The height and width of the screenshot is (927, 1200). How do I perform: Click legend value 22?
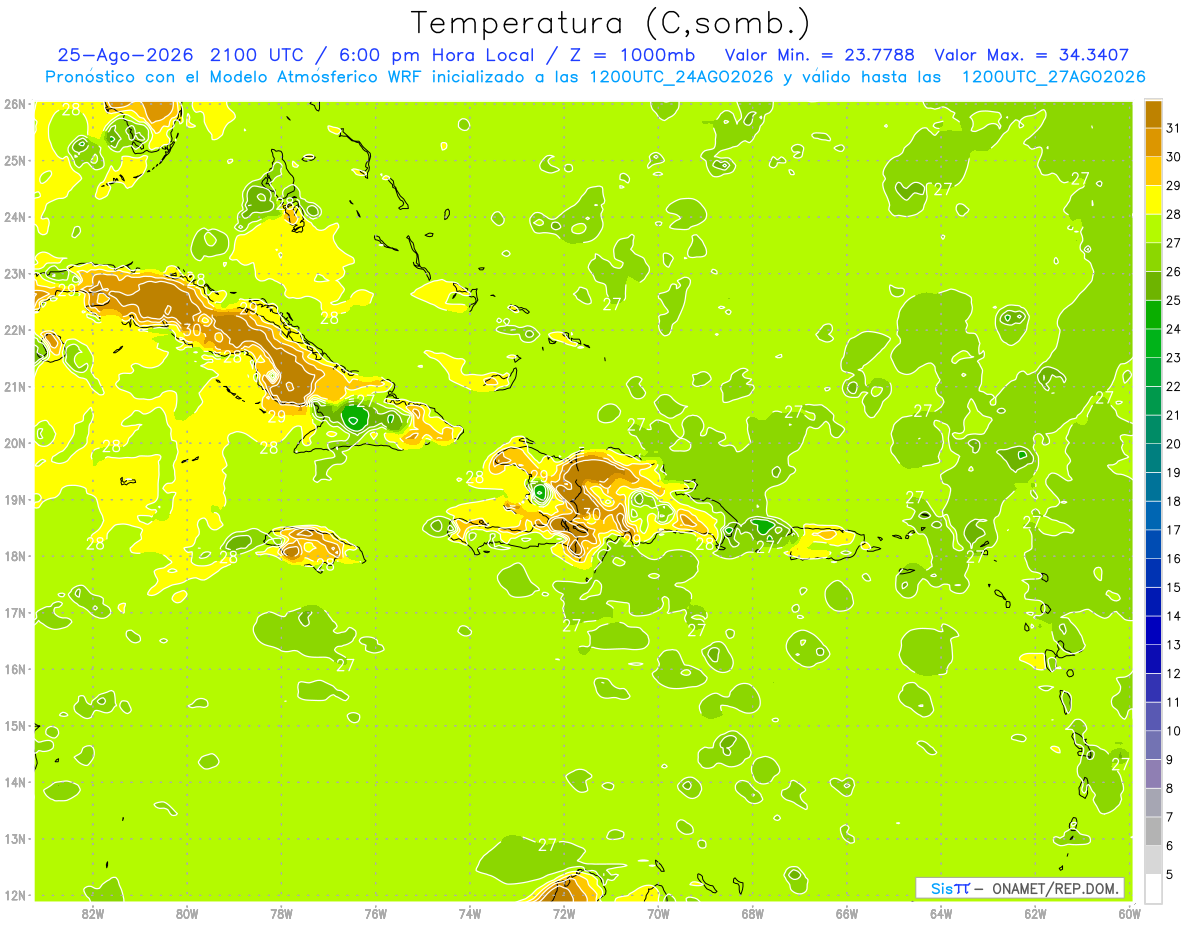pos(1173,386)
